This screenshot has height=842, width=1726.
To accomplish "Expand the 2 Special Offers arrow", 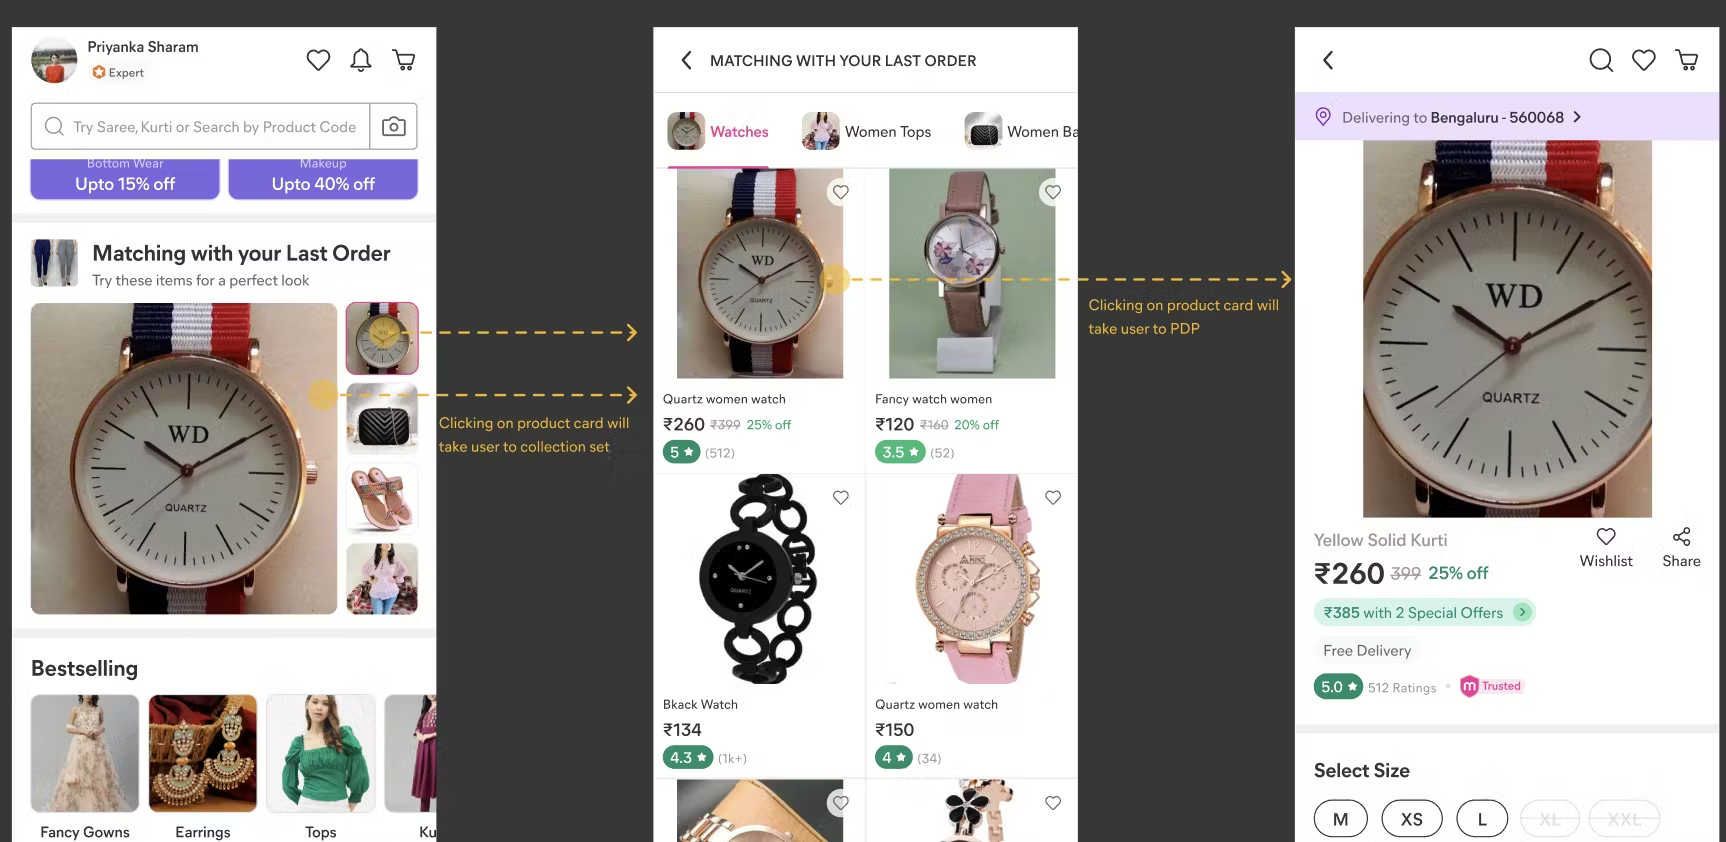I will tap(1522, 612).
